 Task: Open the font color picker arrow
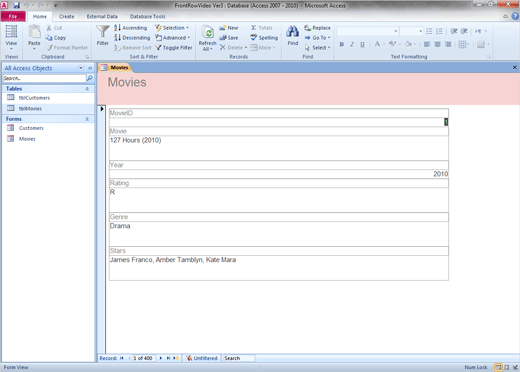[384, 44]
